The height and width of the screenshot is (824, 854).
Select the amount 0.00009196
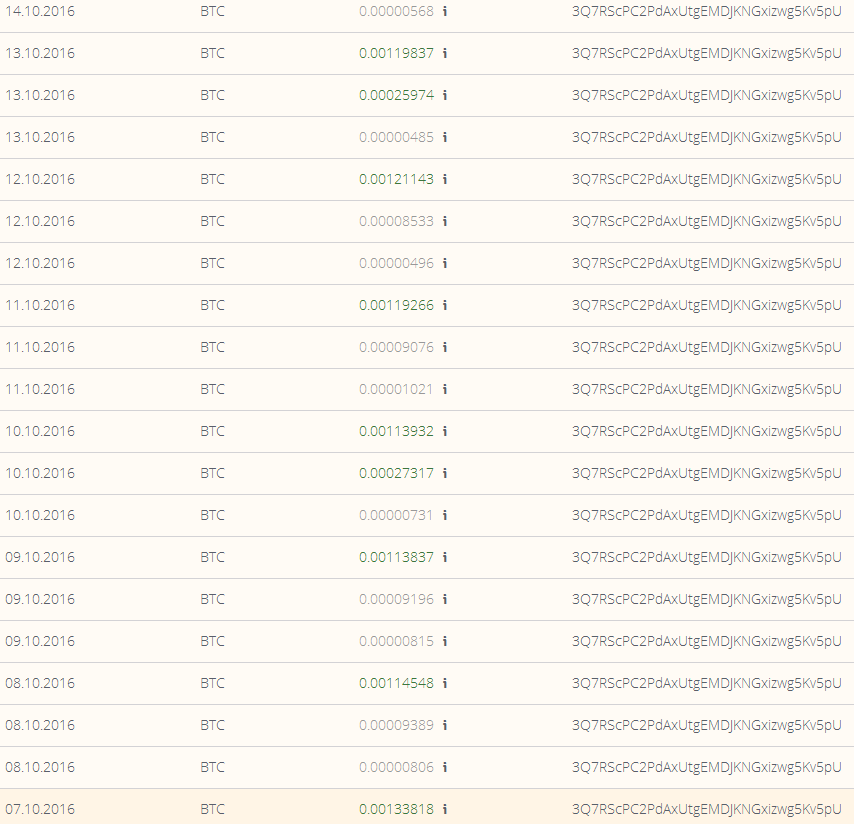pyautogui.click(x=396, y=599)
